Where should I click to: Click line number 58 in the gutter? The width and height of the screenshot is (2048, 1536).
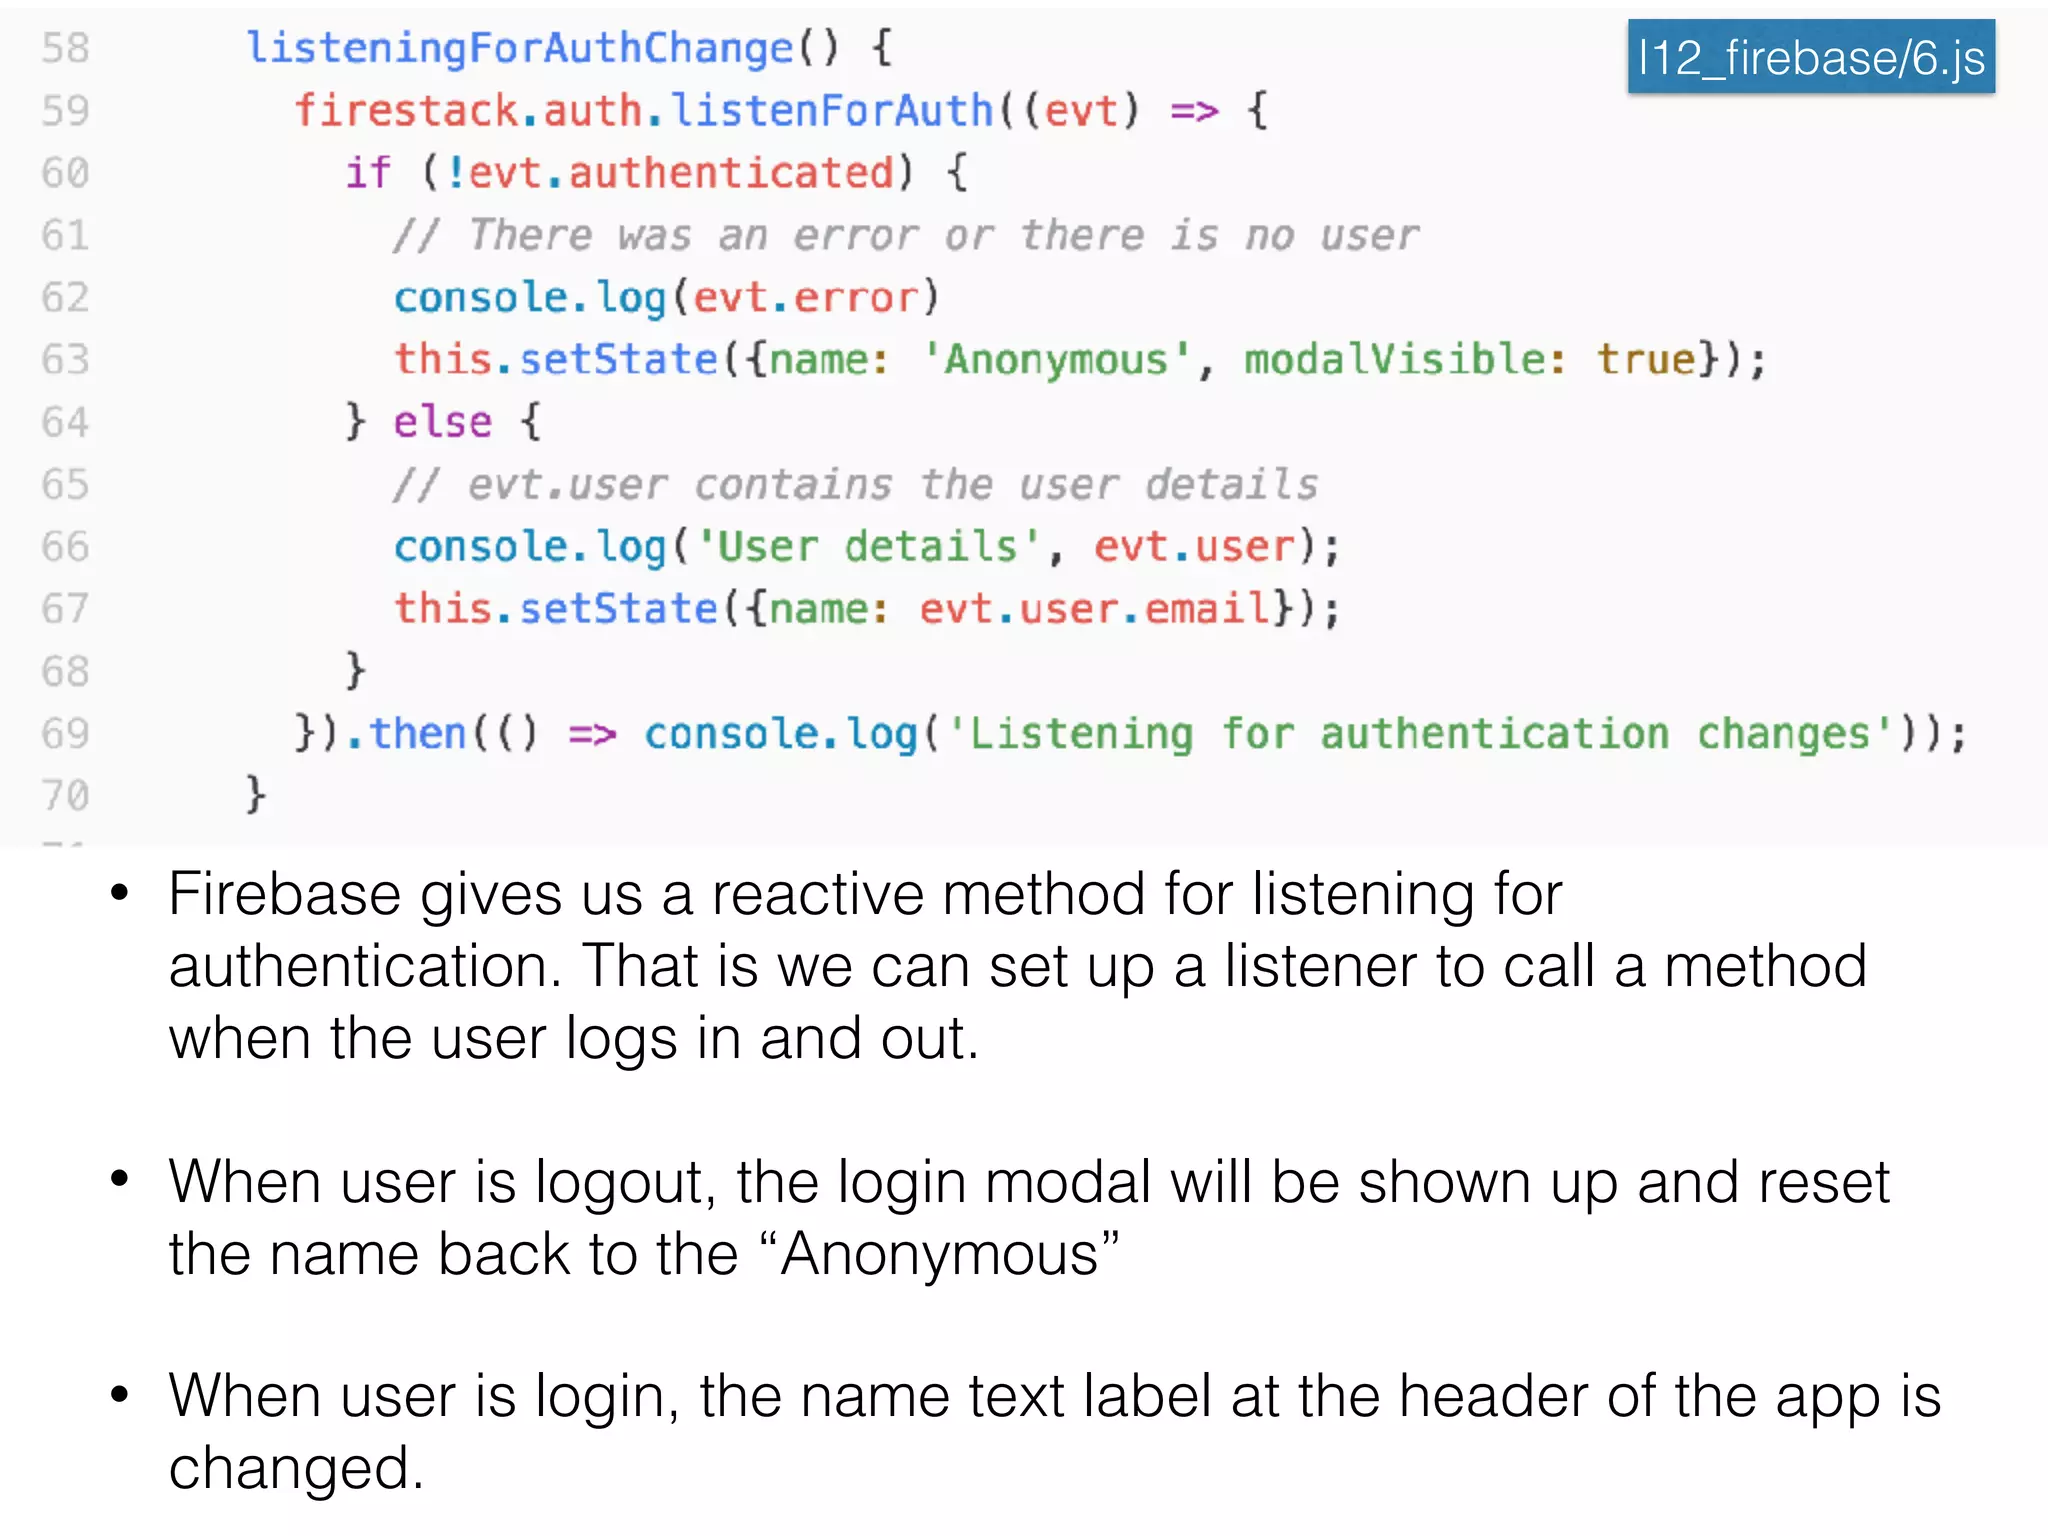point(66,49)
